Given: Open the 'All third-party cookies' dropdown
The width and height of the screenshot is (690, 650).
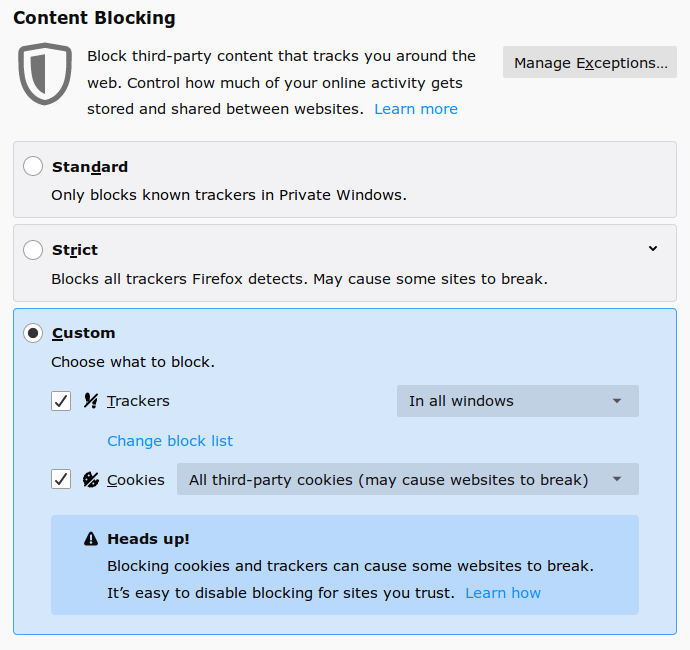Looking at the screenshot, I should pyautogui.click(x=407, y=479).
